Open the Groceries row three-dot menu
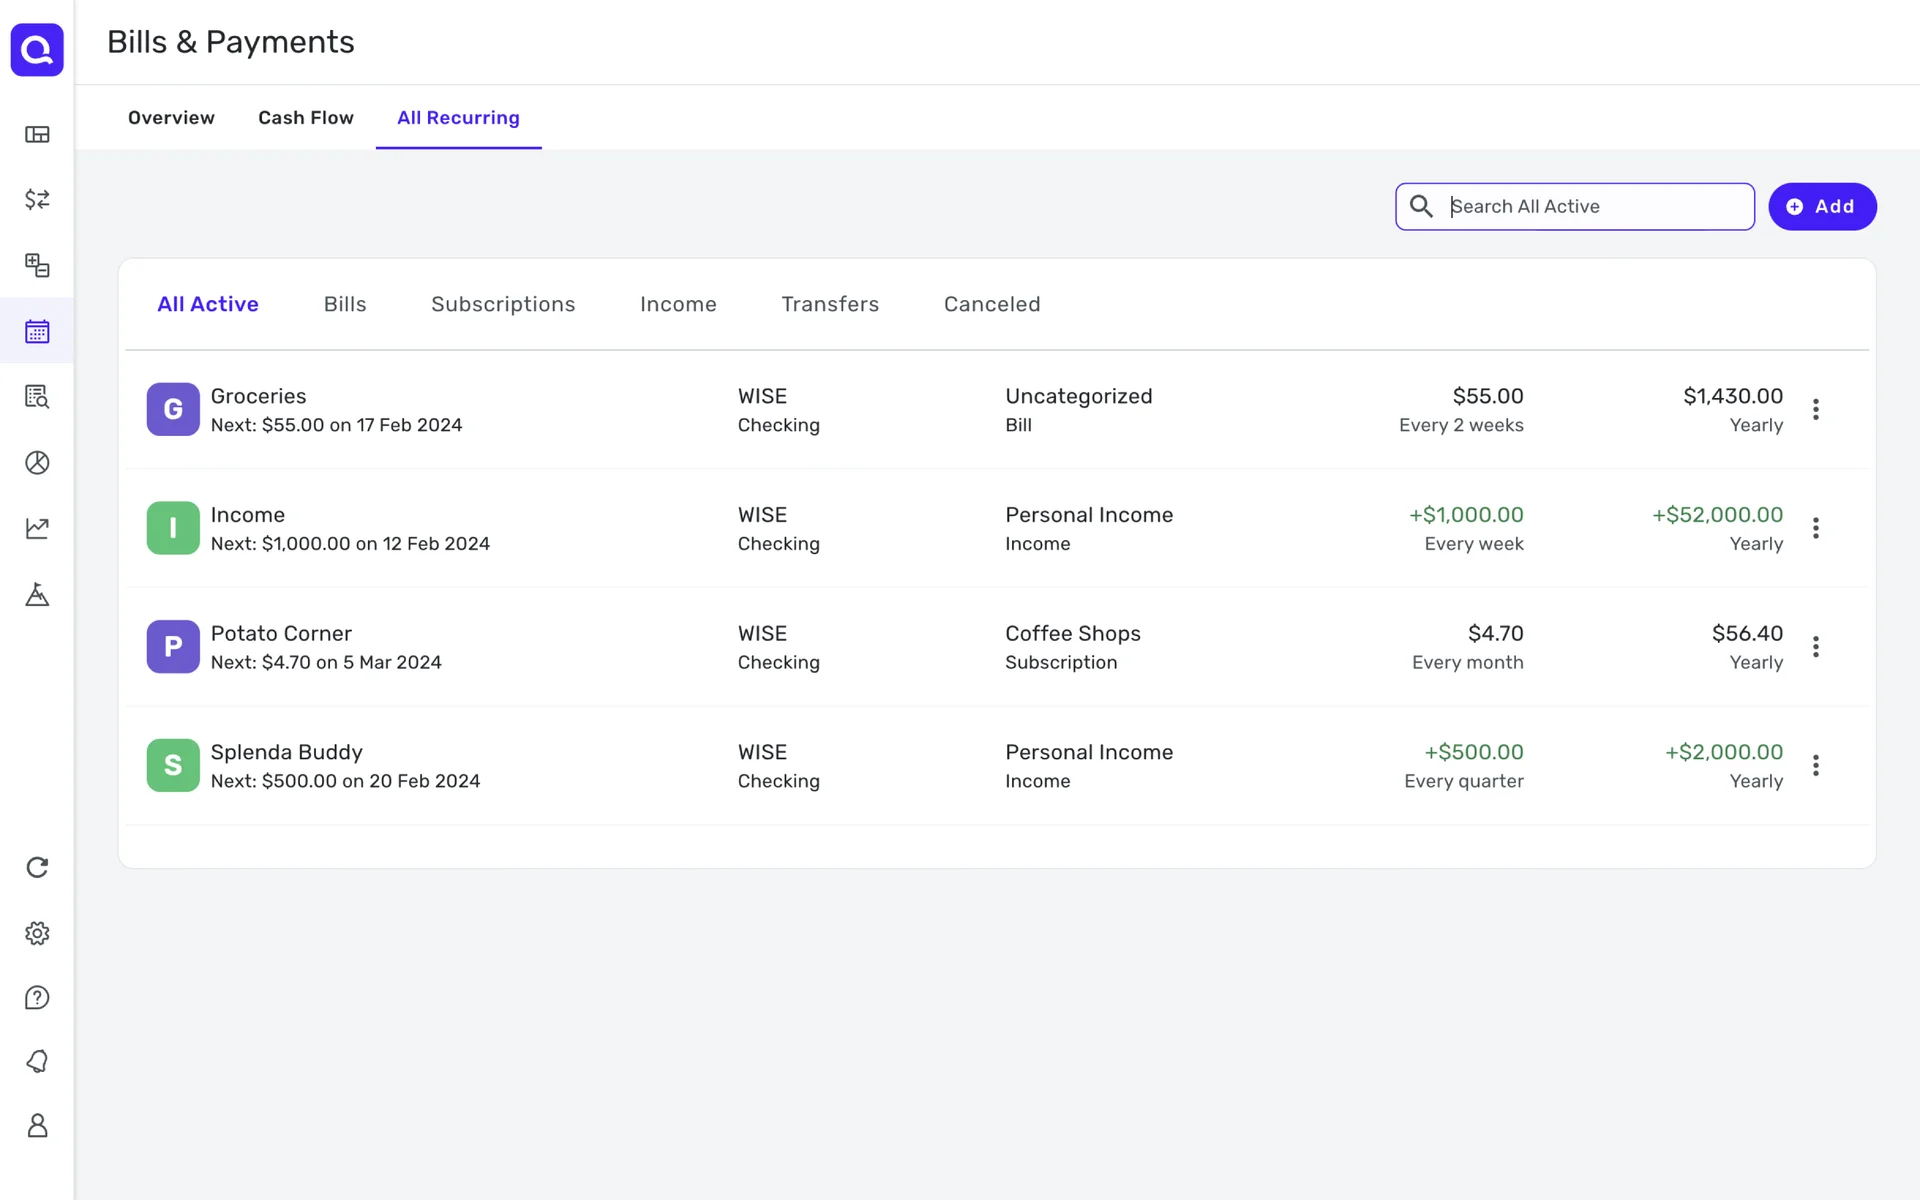This screenshot has width=1920, height=1200. [1815, 409]
